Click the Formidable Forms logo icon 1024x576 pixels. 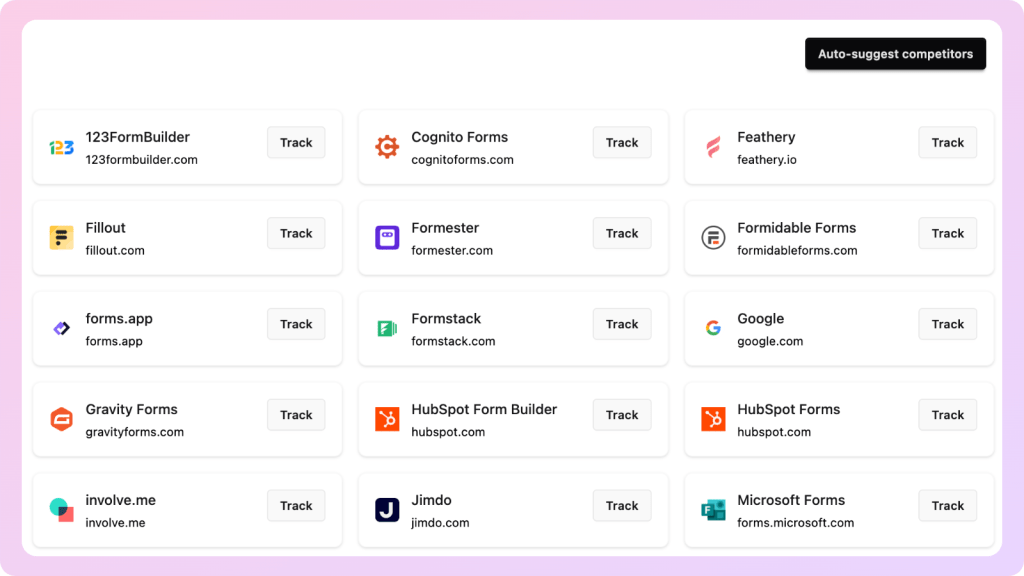coord(713,238)
